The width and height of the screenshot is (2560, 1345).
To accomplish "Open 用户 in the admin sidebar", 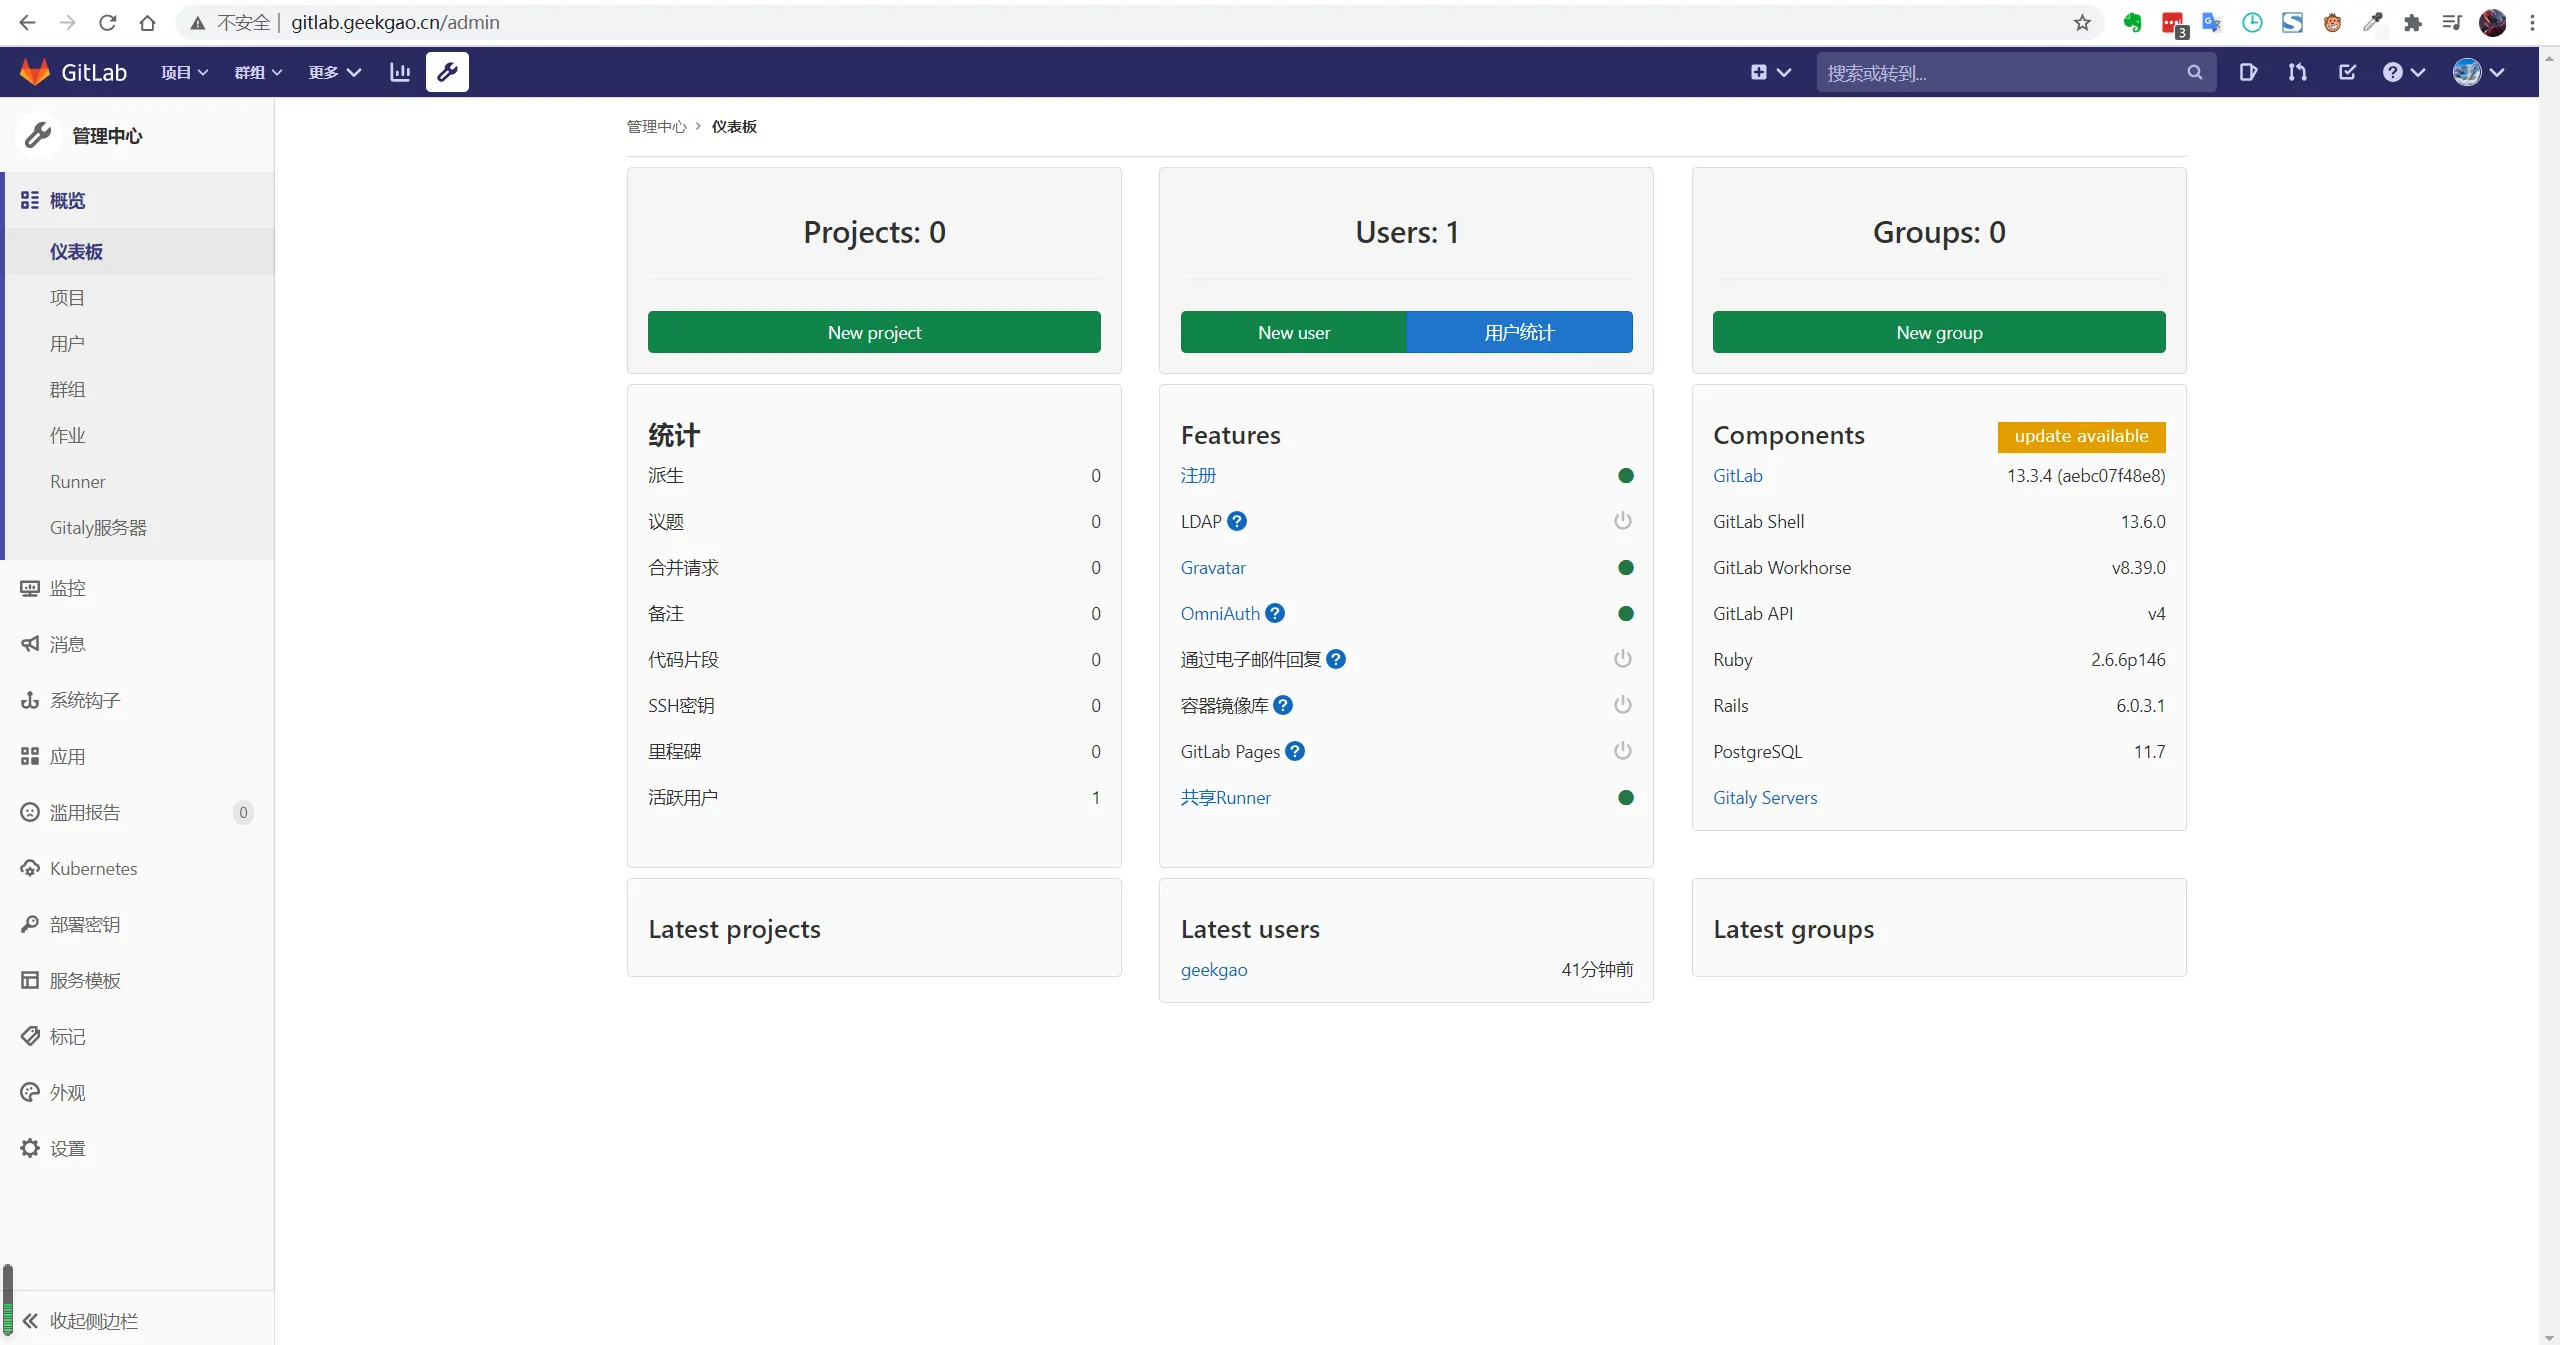I will (x=139, y=343).
